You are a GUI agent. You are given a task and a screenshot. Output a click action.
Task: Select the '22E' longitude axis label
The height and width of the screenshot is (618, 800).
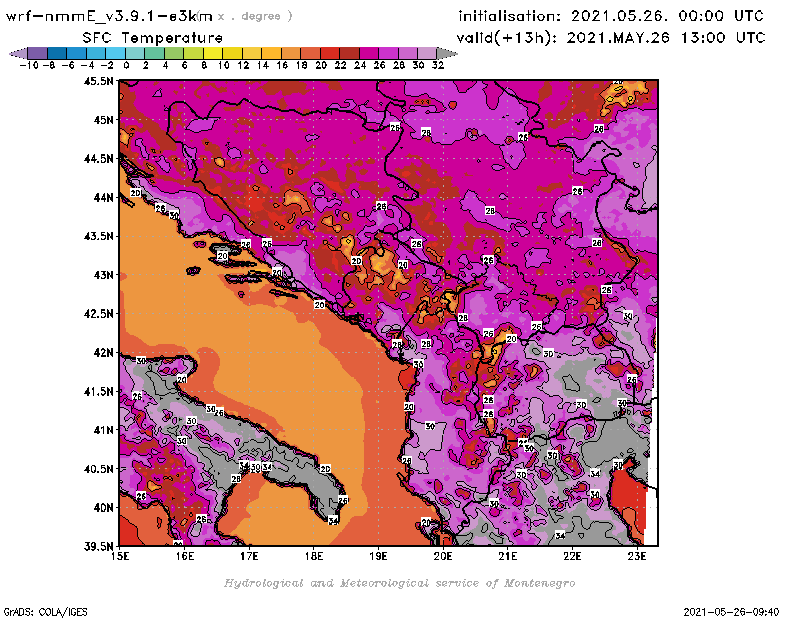coord(572,556)
